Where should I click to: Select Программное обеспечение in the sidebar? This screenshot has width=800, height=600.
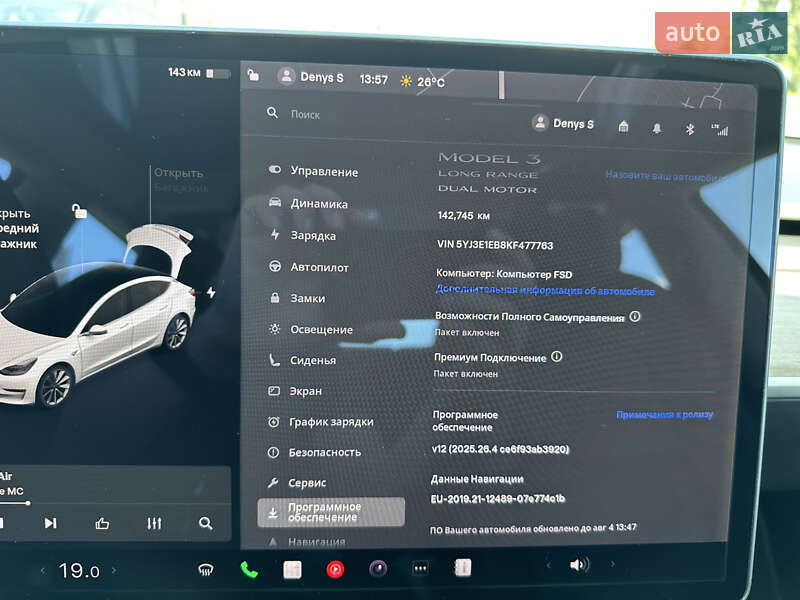click(x=325, y=513)
